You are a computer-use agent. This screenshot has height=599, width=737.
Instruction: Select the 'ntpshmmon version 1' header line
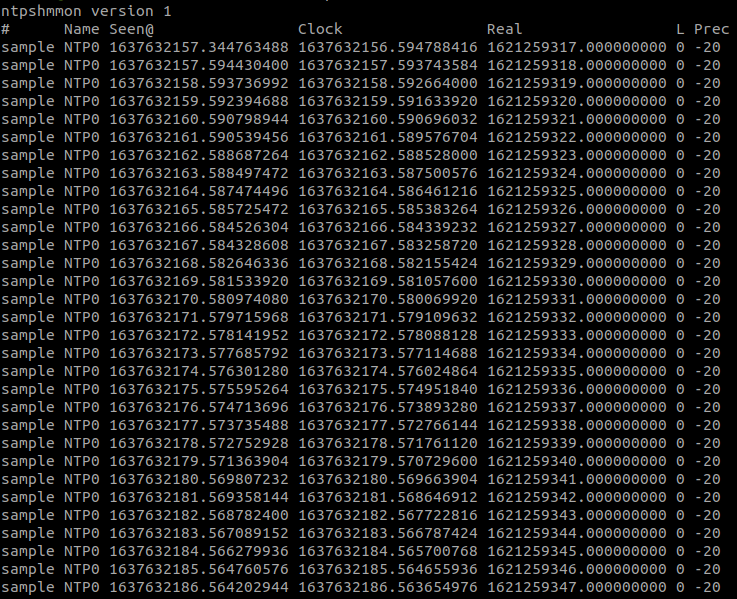[86, 11]
